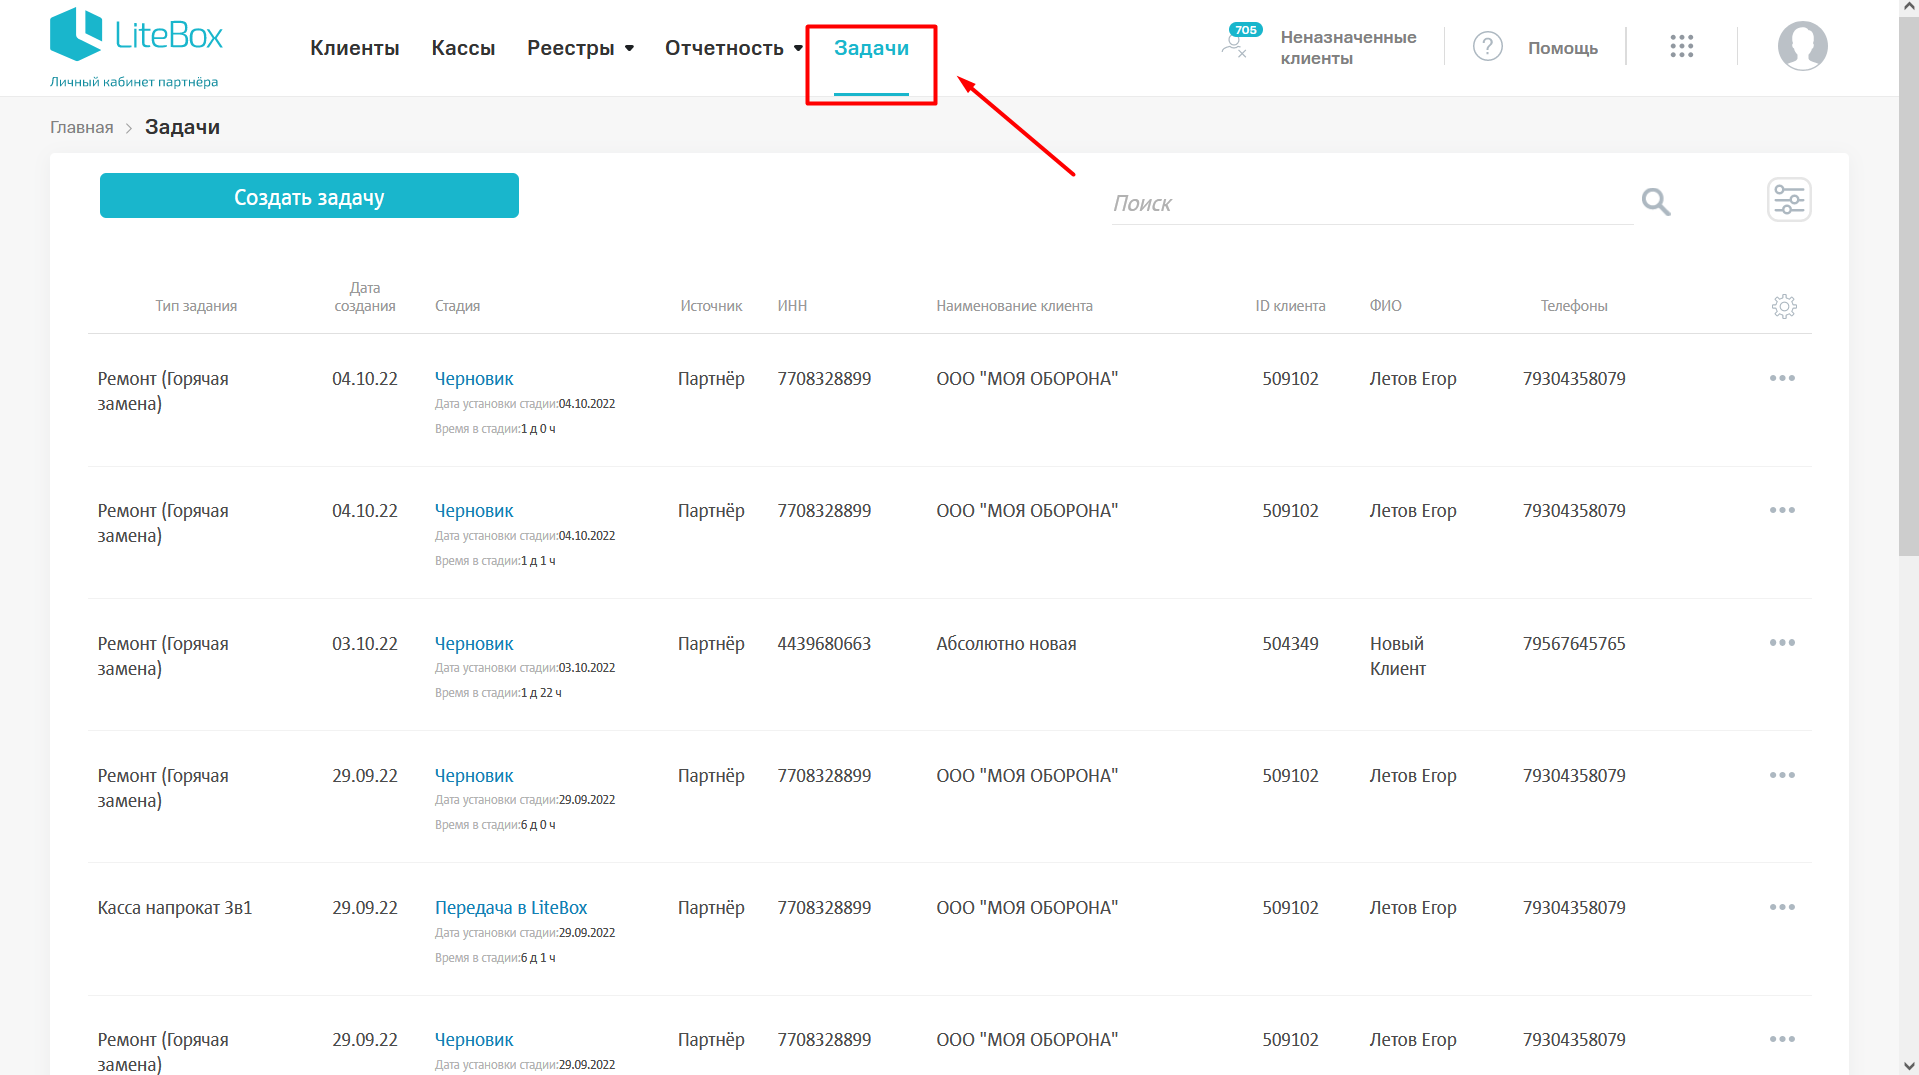Open actions menu for first 04.10.22 task
Image resolution: width=1919 pixels, height=1075 pixels.
coord(1782,378)
